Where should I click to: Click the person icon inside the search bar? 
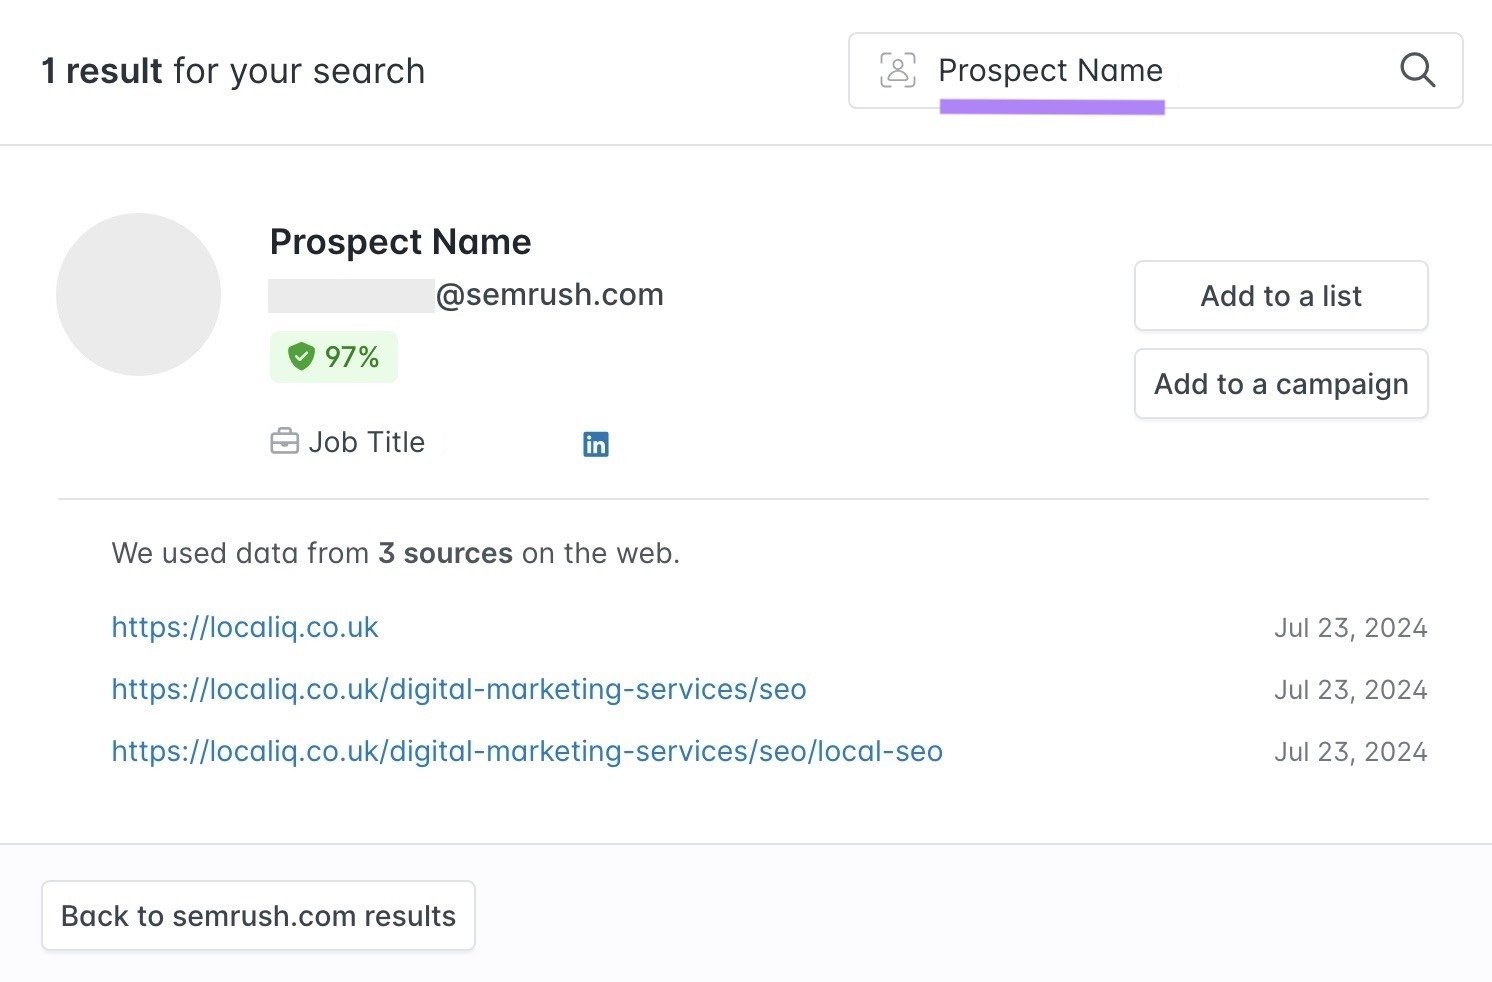(x=897, y=70)
